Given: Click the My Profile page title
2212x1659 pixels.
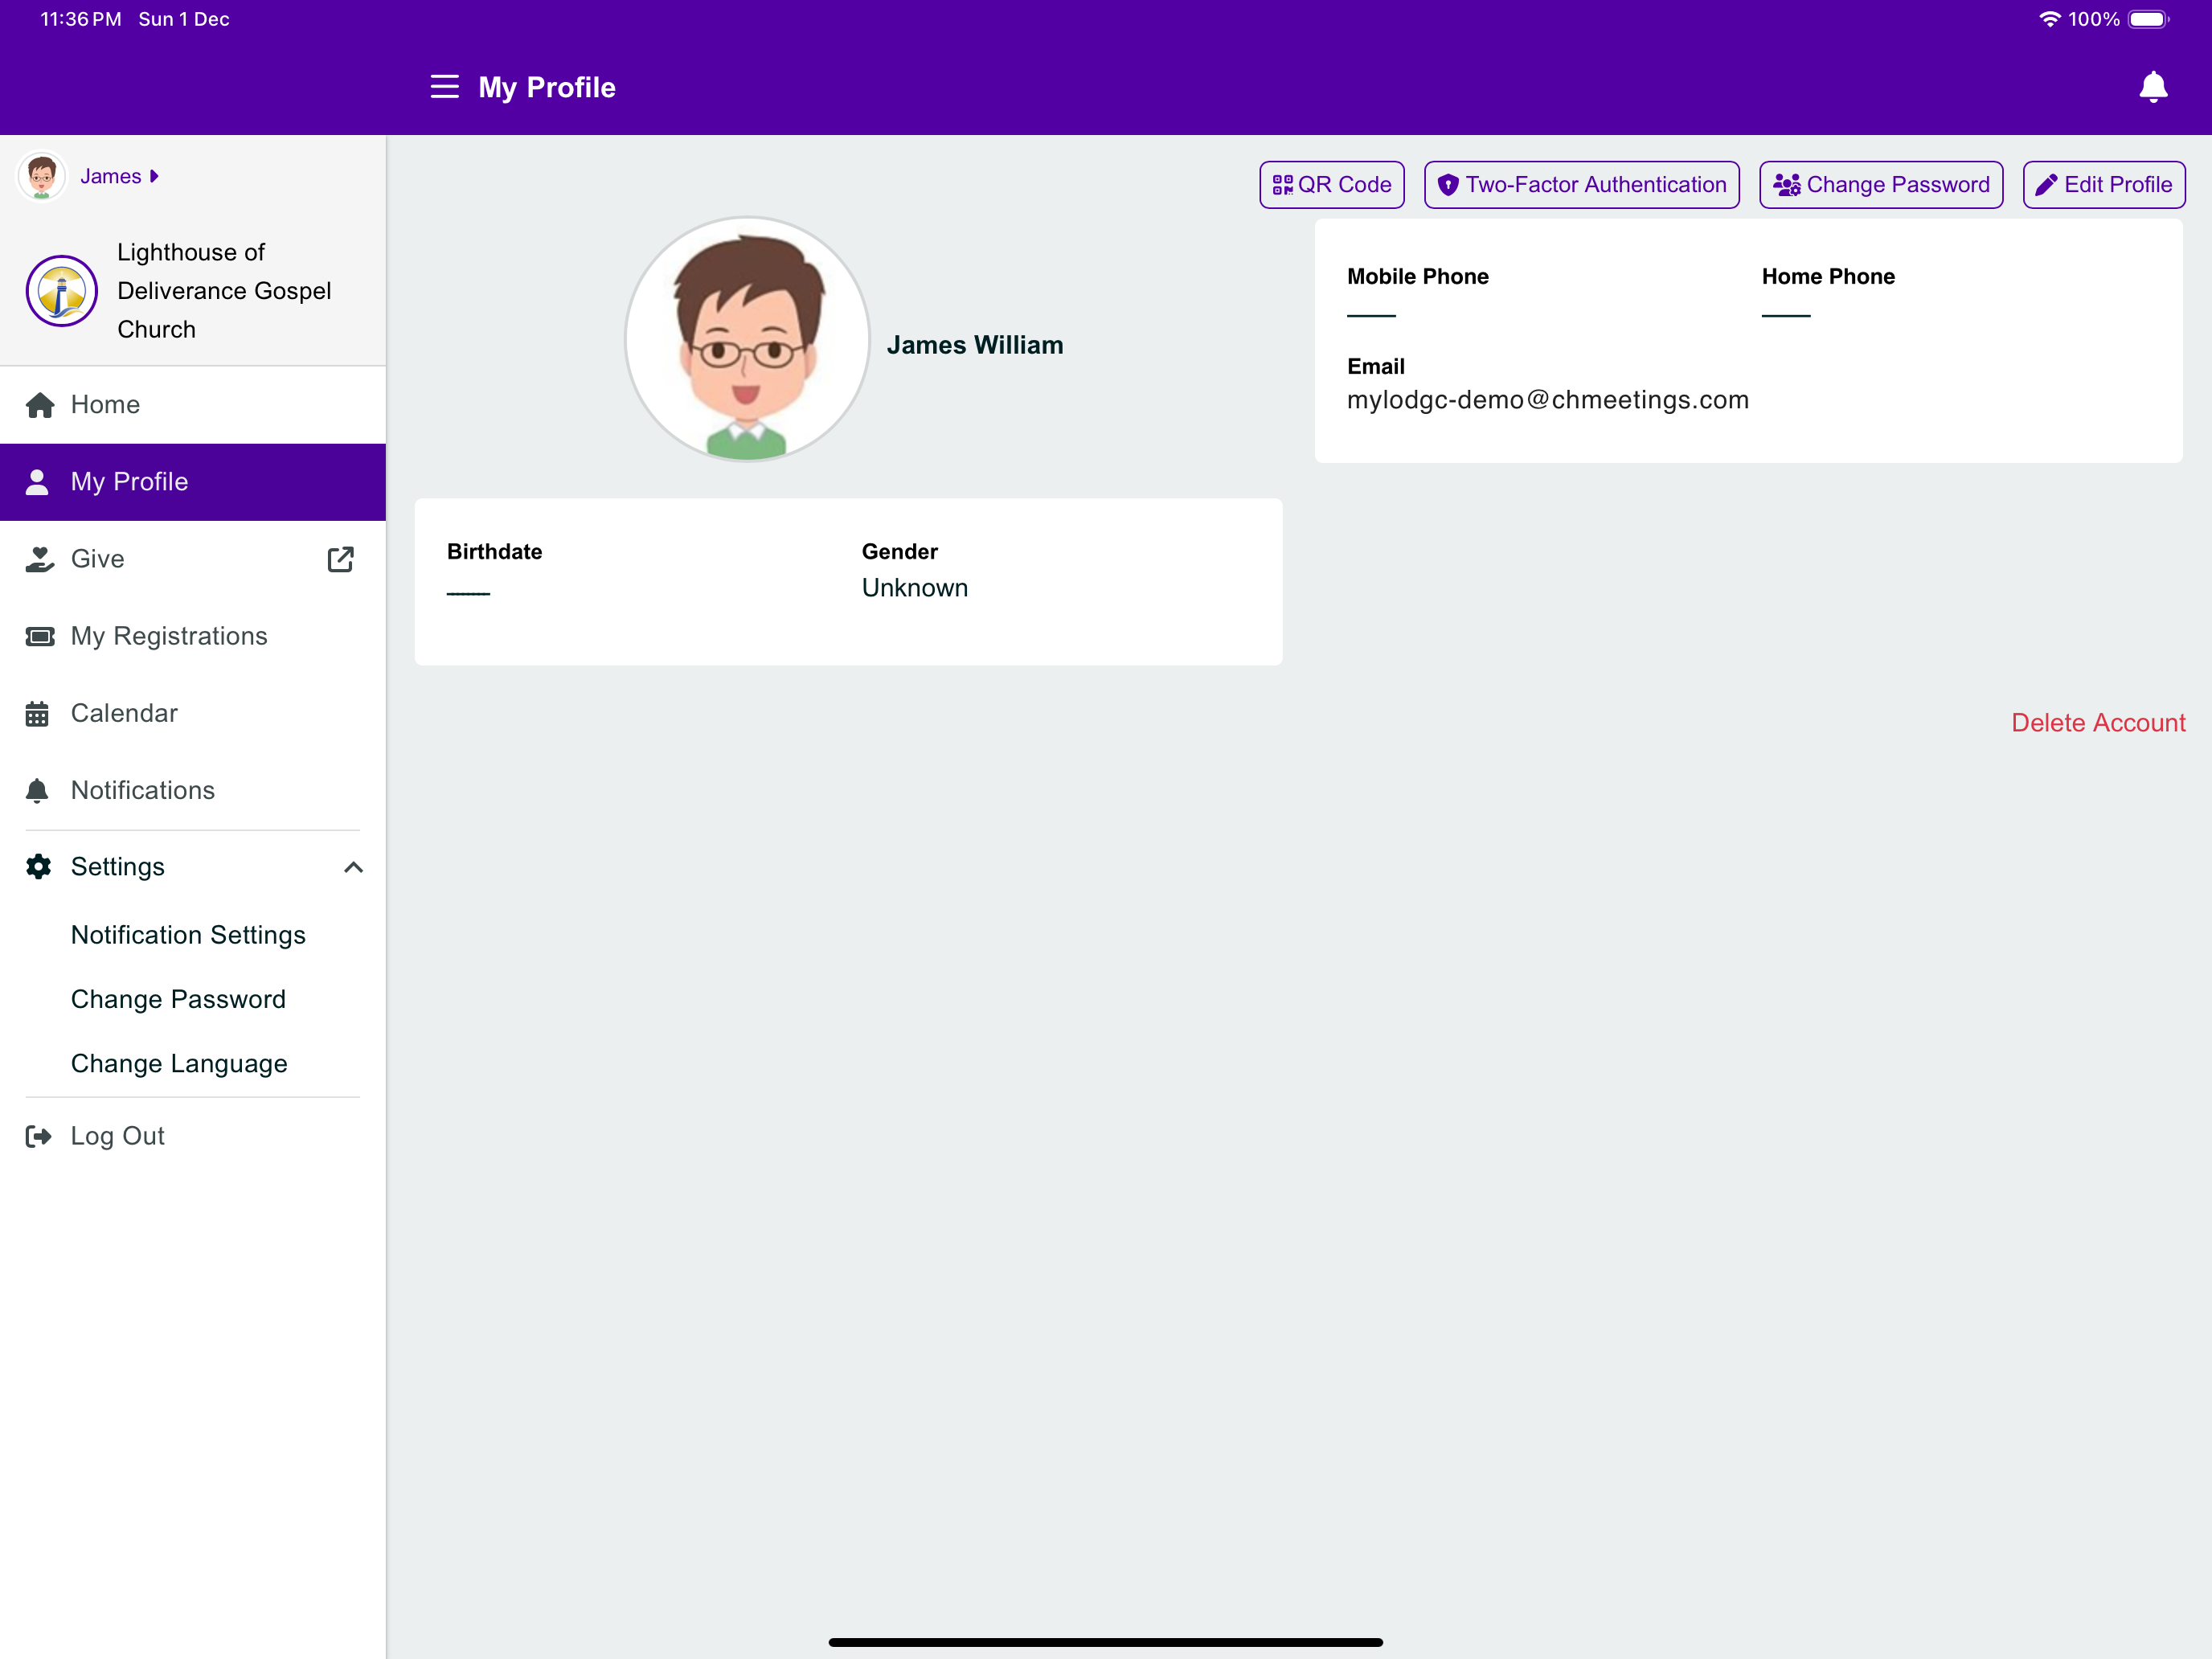Looking at the screenshot, I should [547, 87].
